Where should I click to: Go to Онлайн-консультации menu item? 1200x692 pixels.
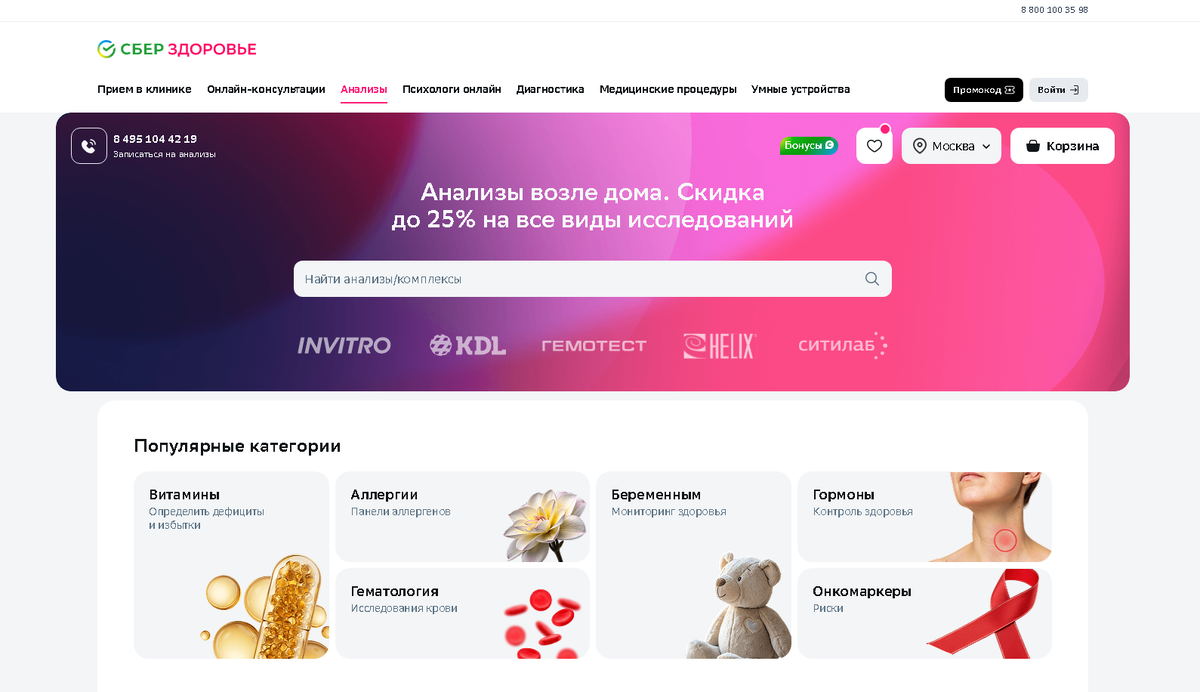click(266, 89)
